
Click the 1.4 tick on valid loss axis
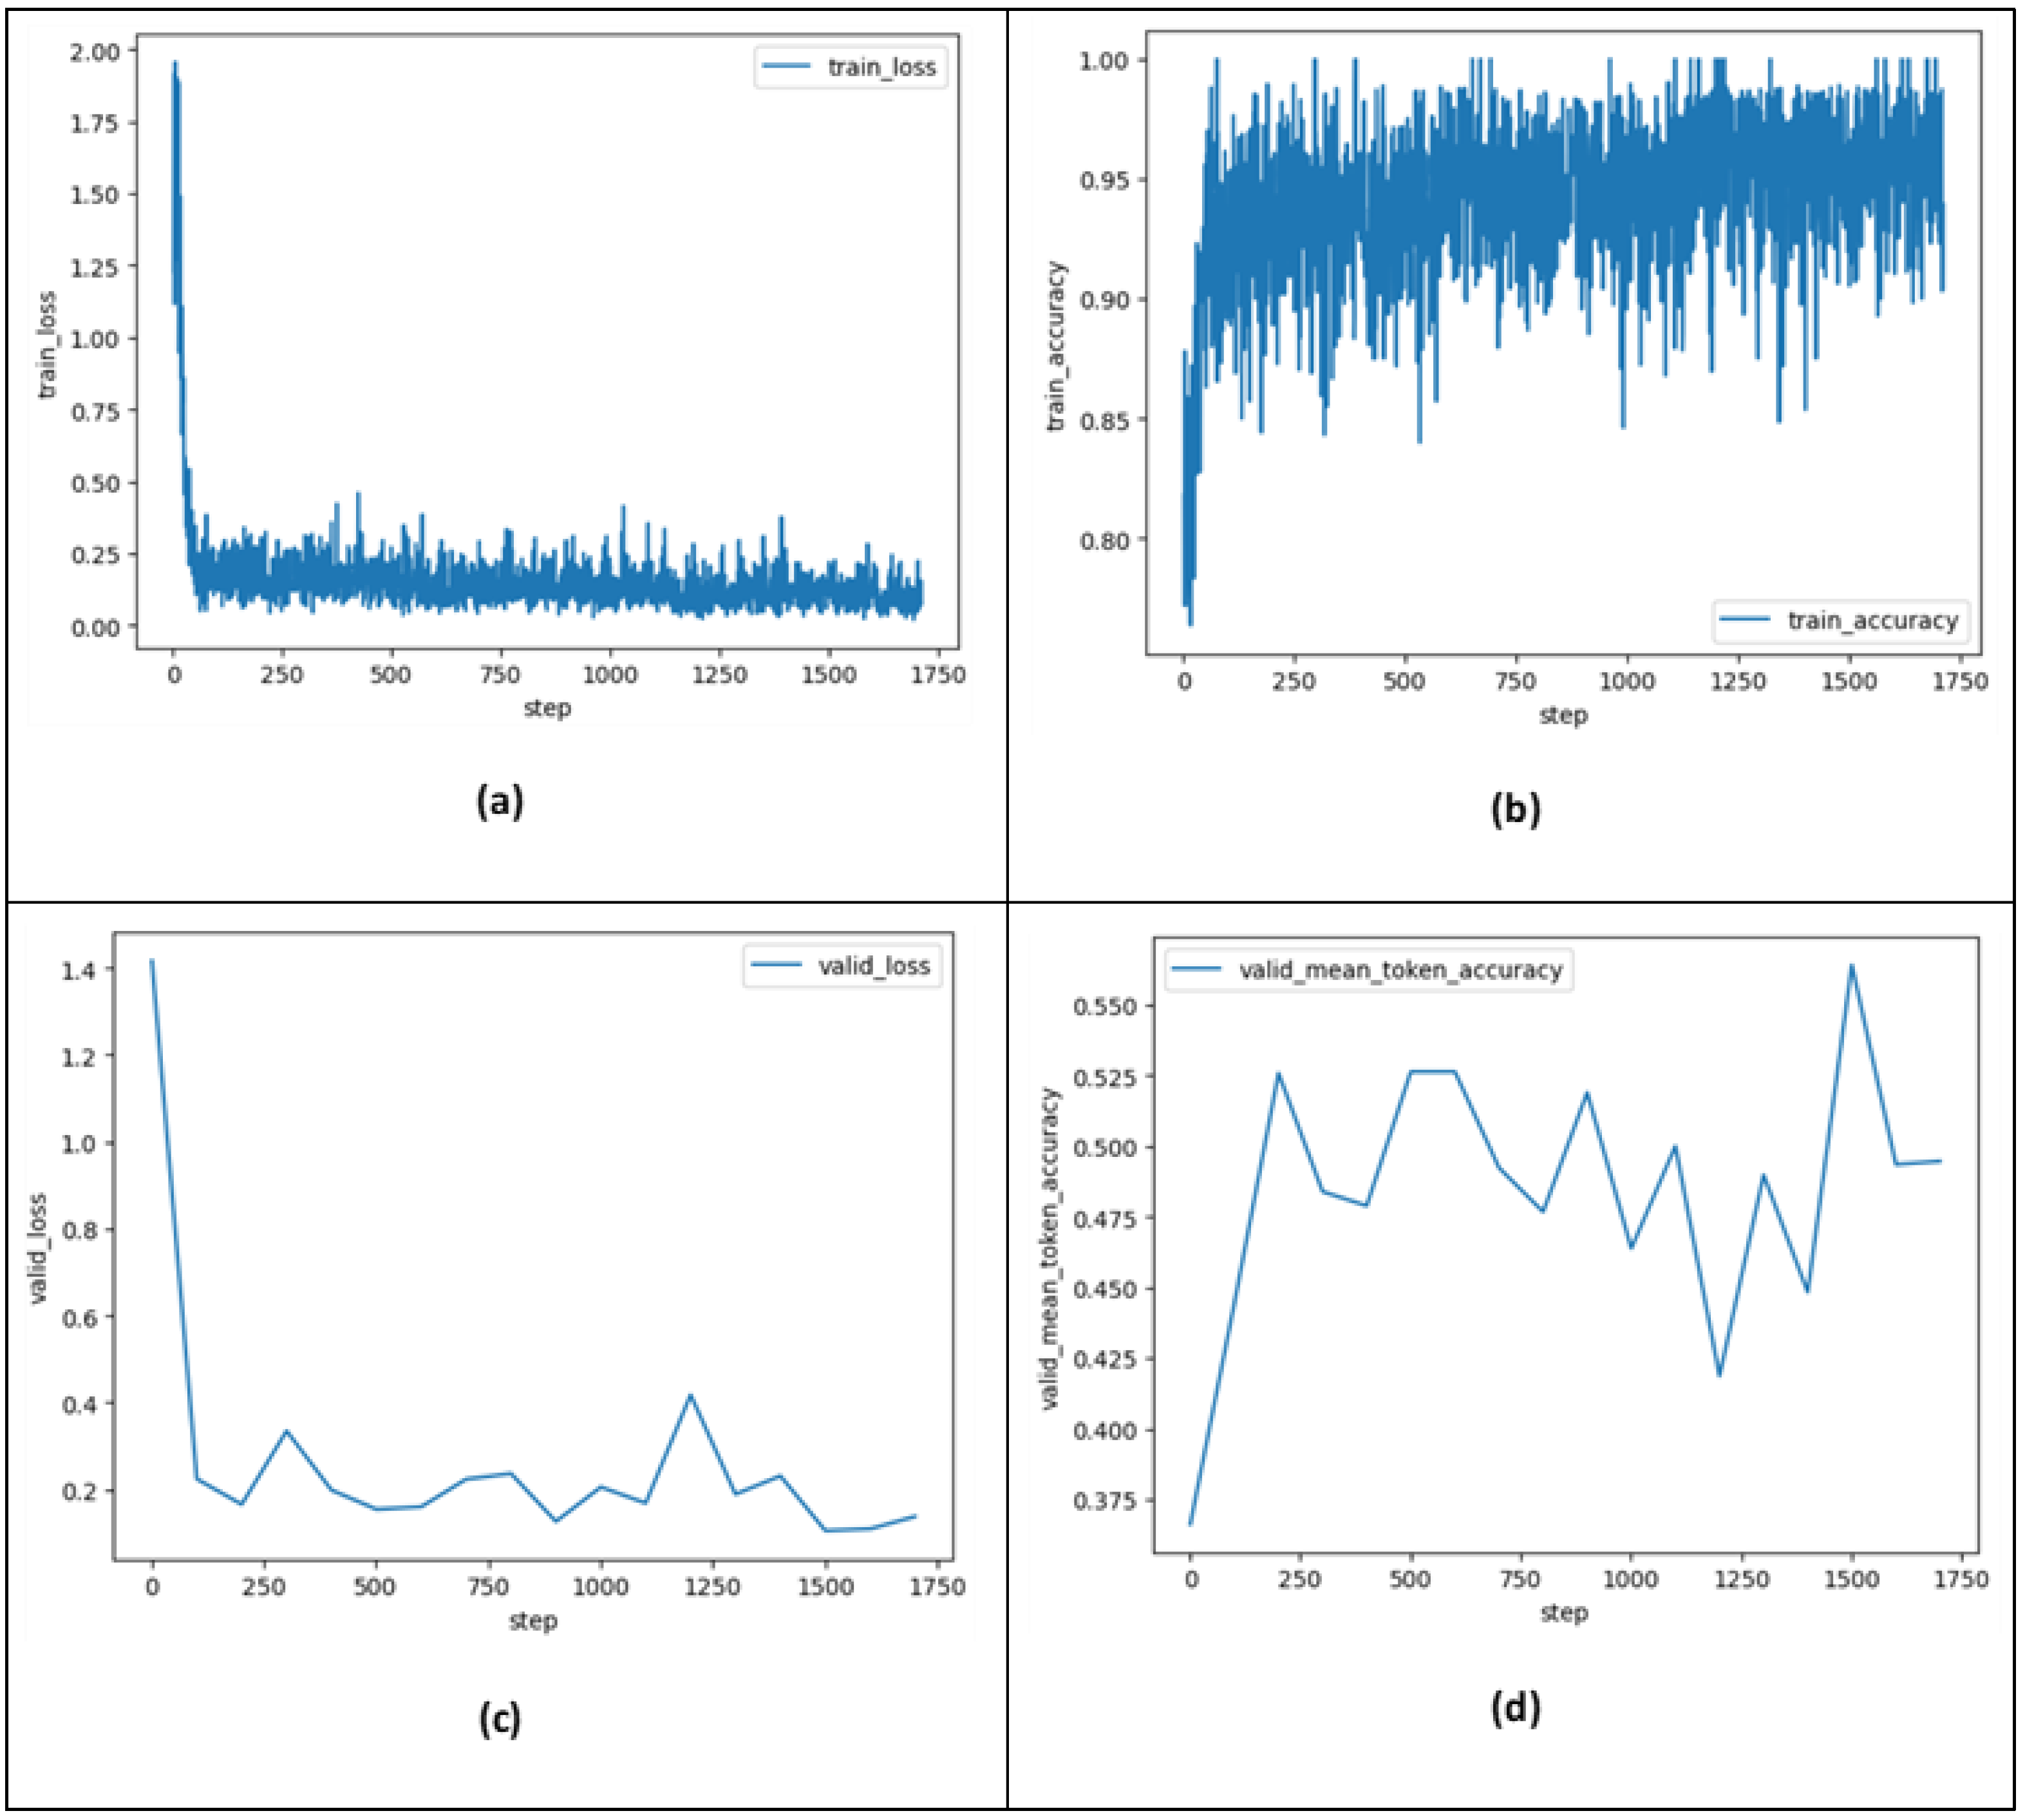point(79,969)
